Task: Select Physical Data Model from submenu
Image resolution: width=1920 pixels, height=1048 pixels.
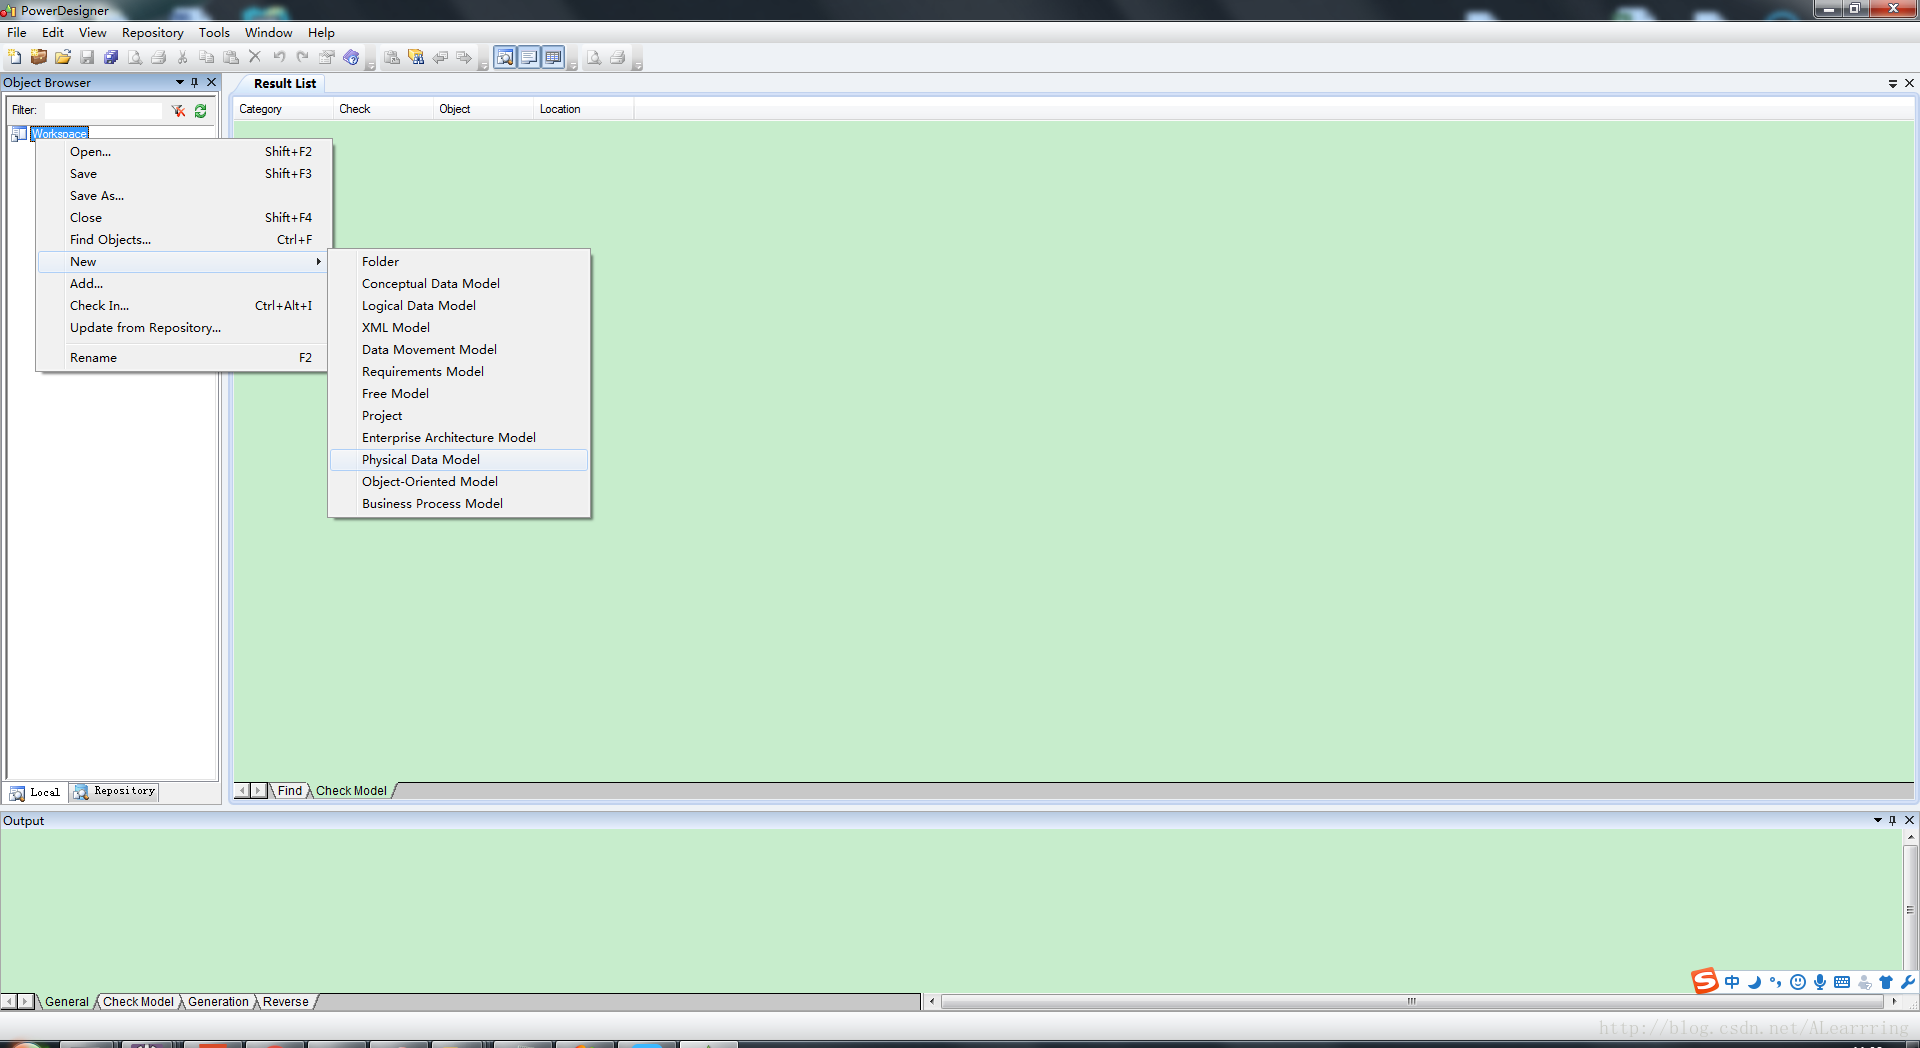Action: [x=459, y=460]
